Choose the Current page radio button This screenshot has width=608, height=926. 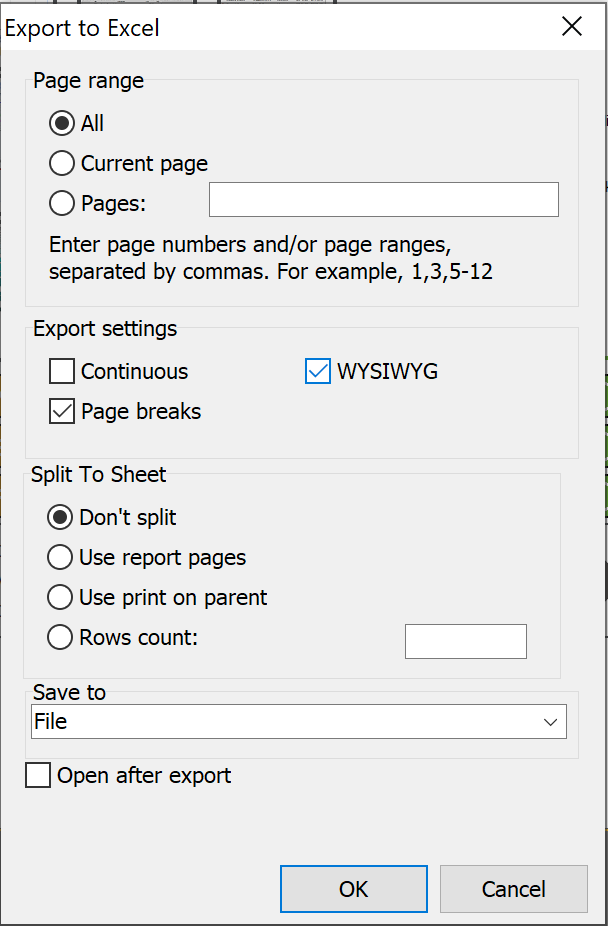click(x=62, y=164)
